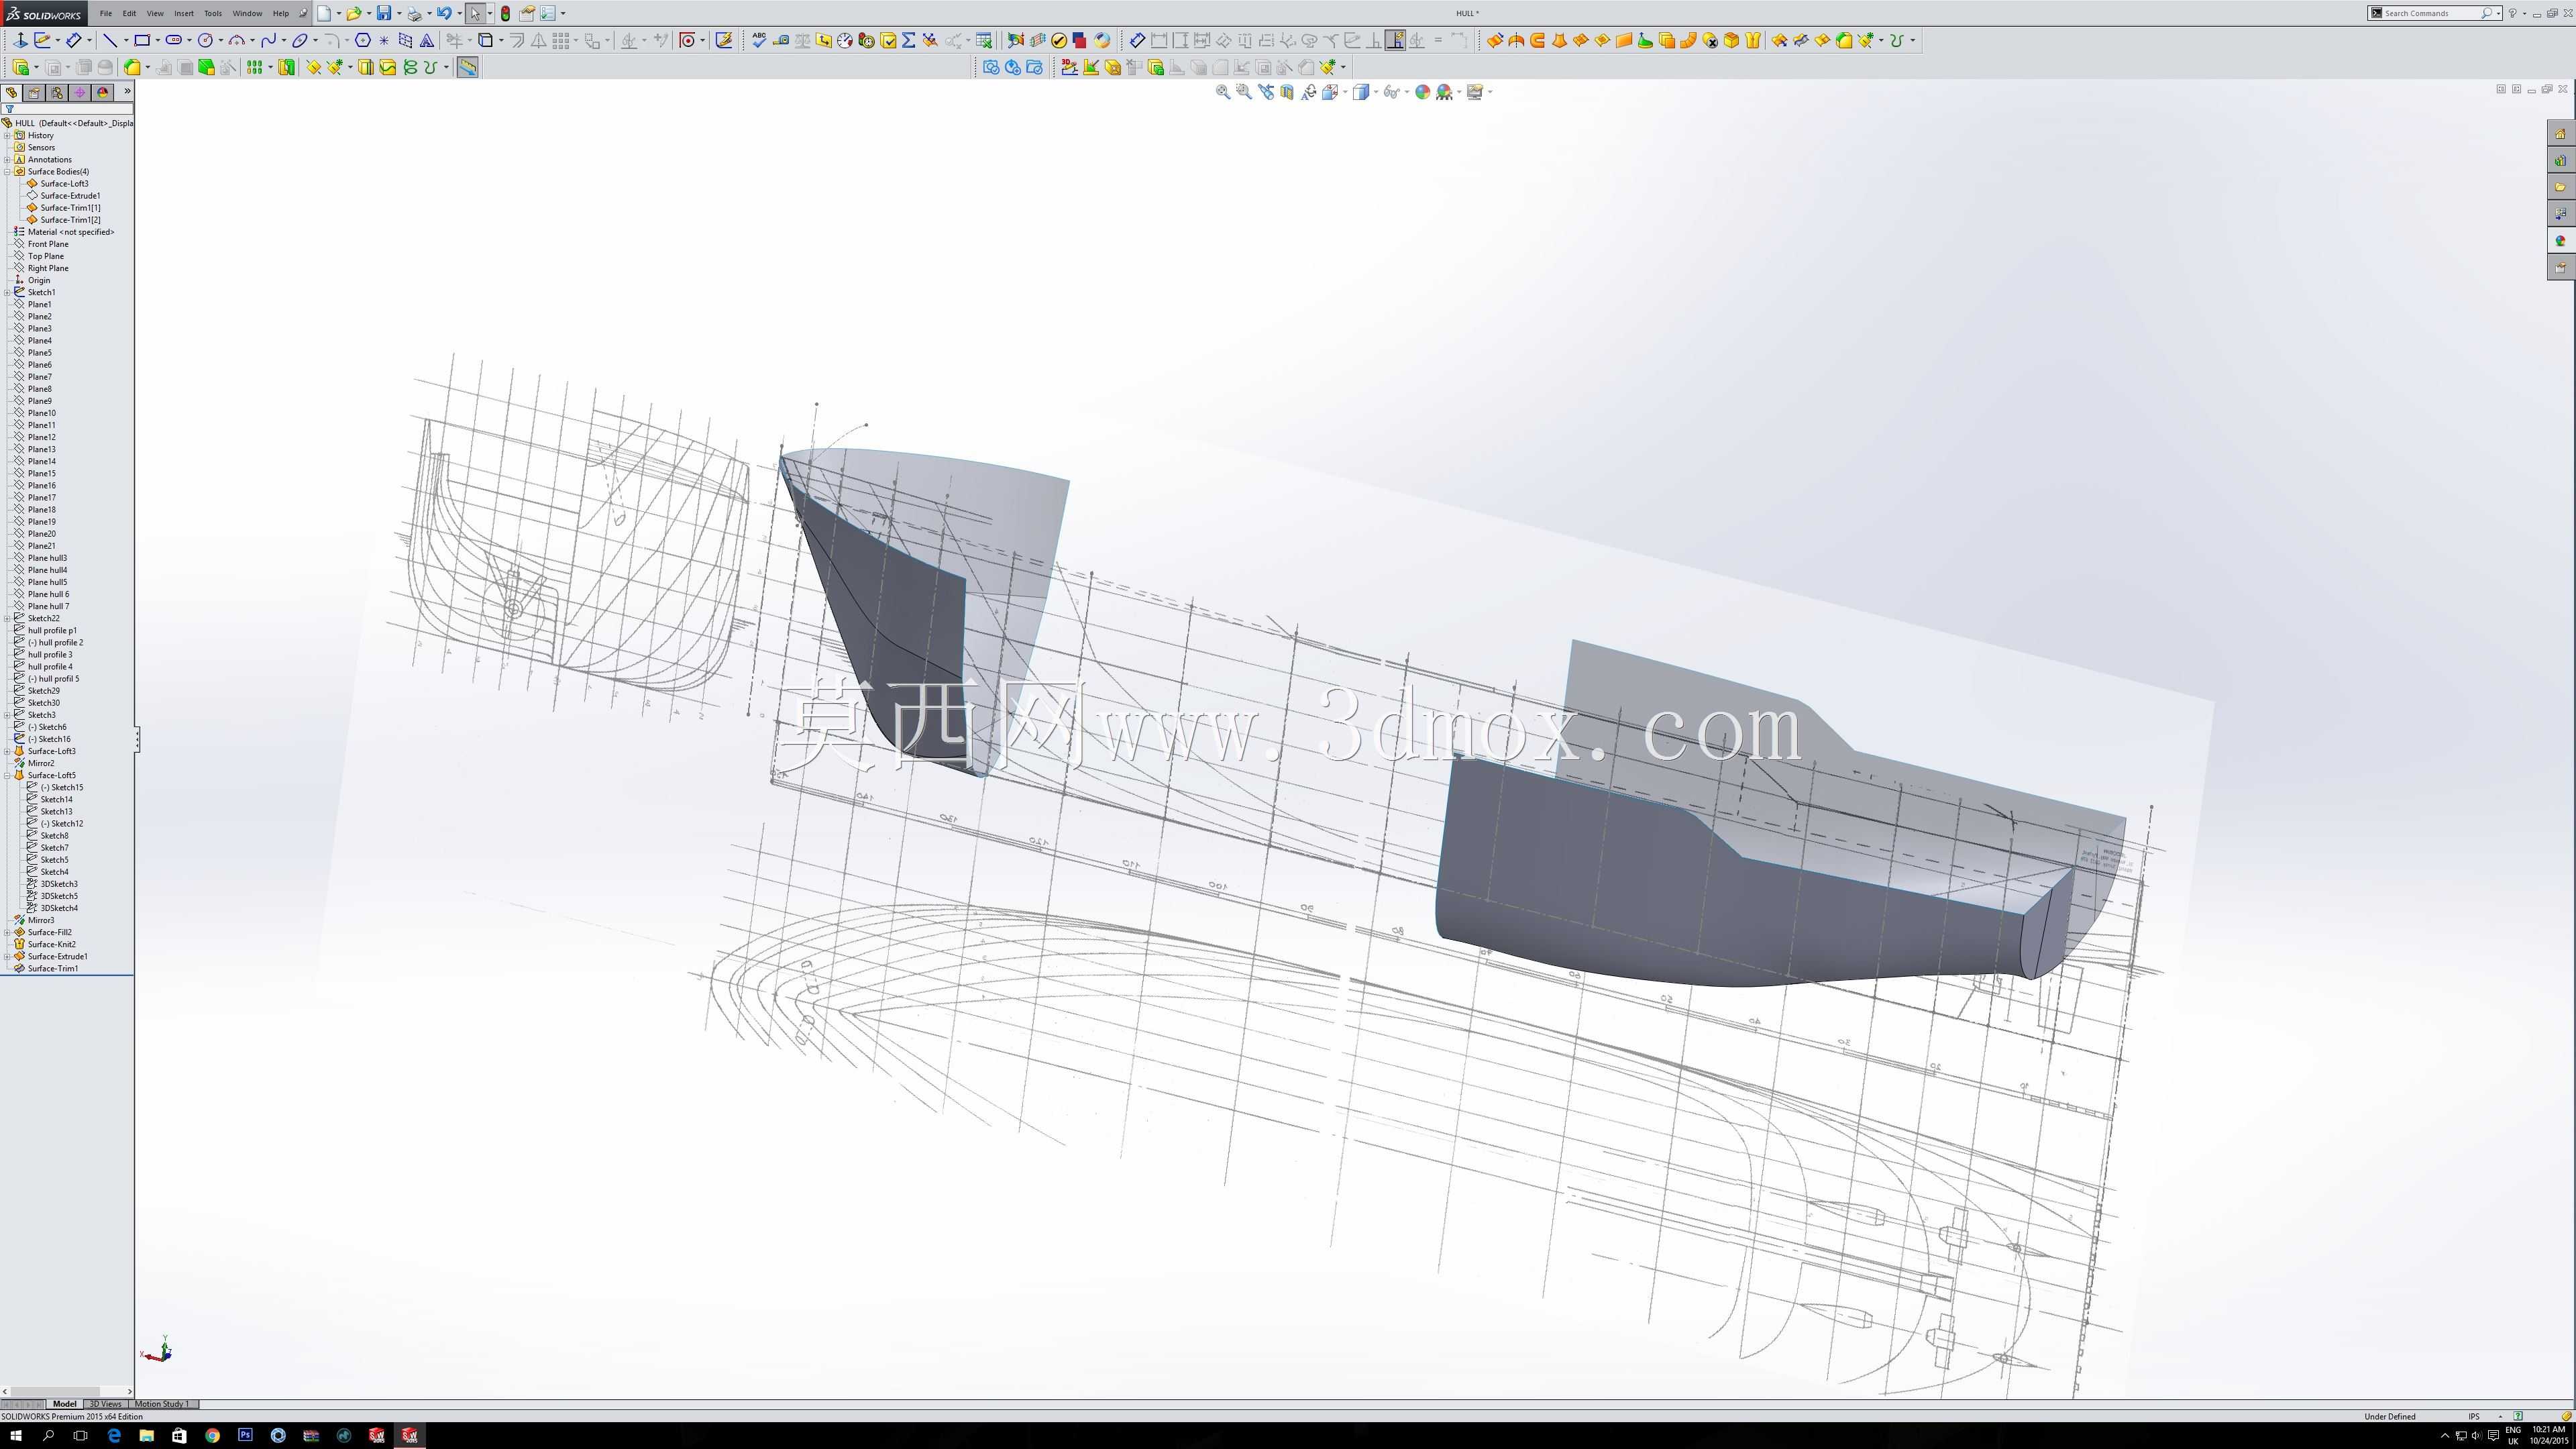Click the Zoom to Fit icon

click(x=1222, y=92)
